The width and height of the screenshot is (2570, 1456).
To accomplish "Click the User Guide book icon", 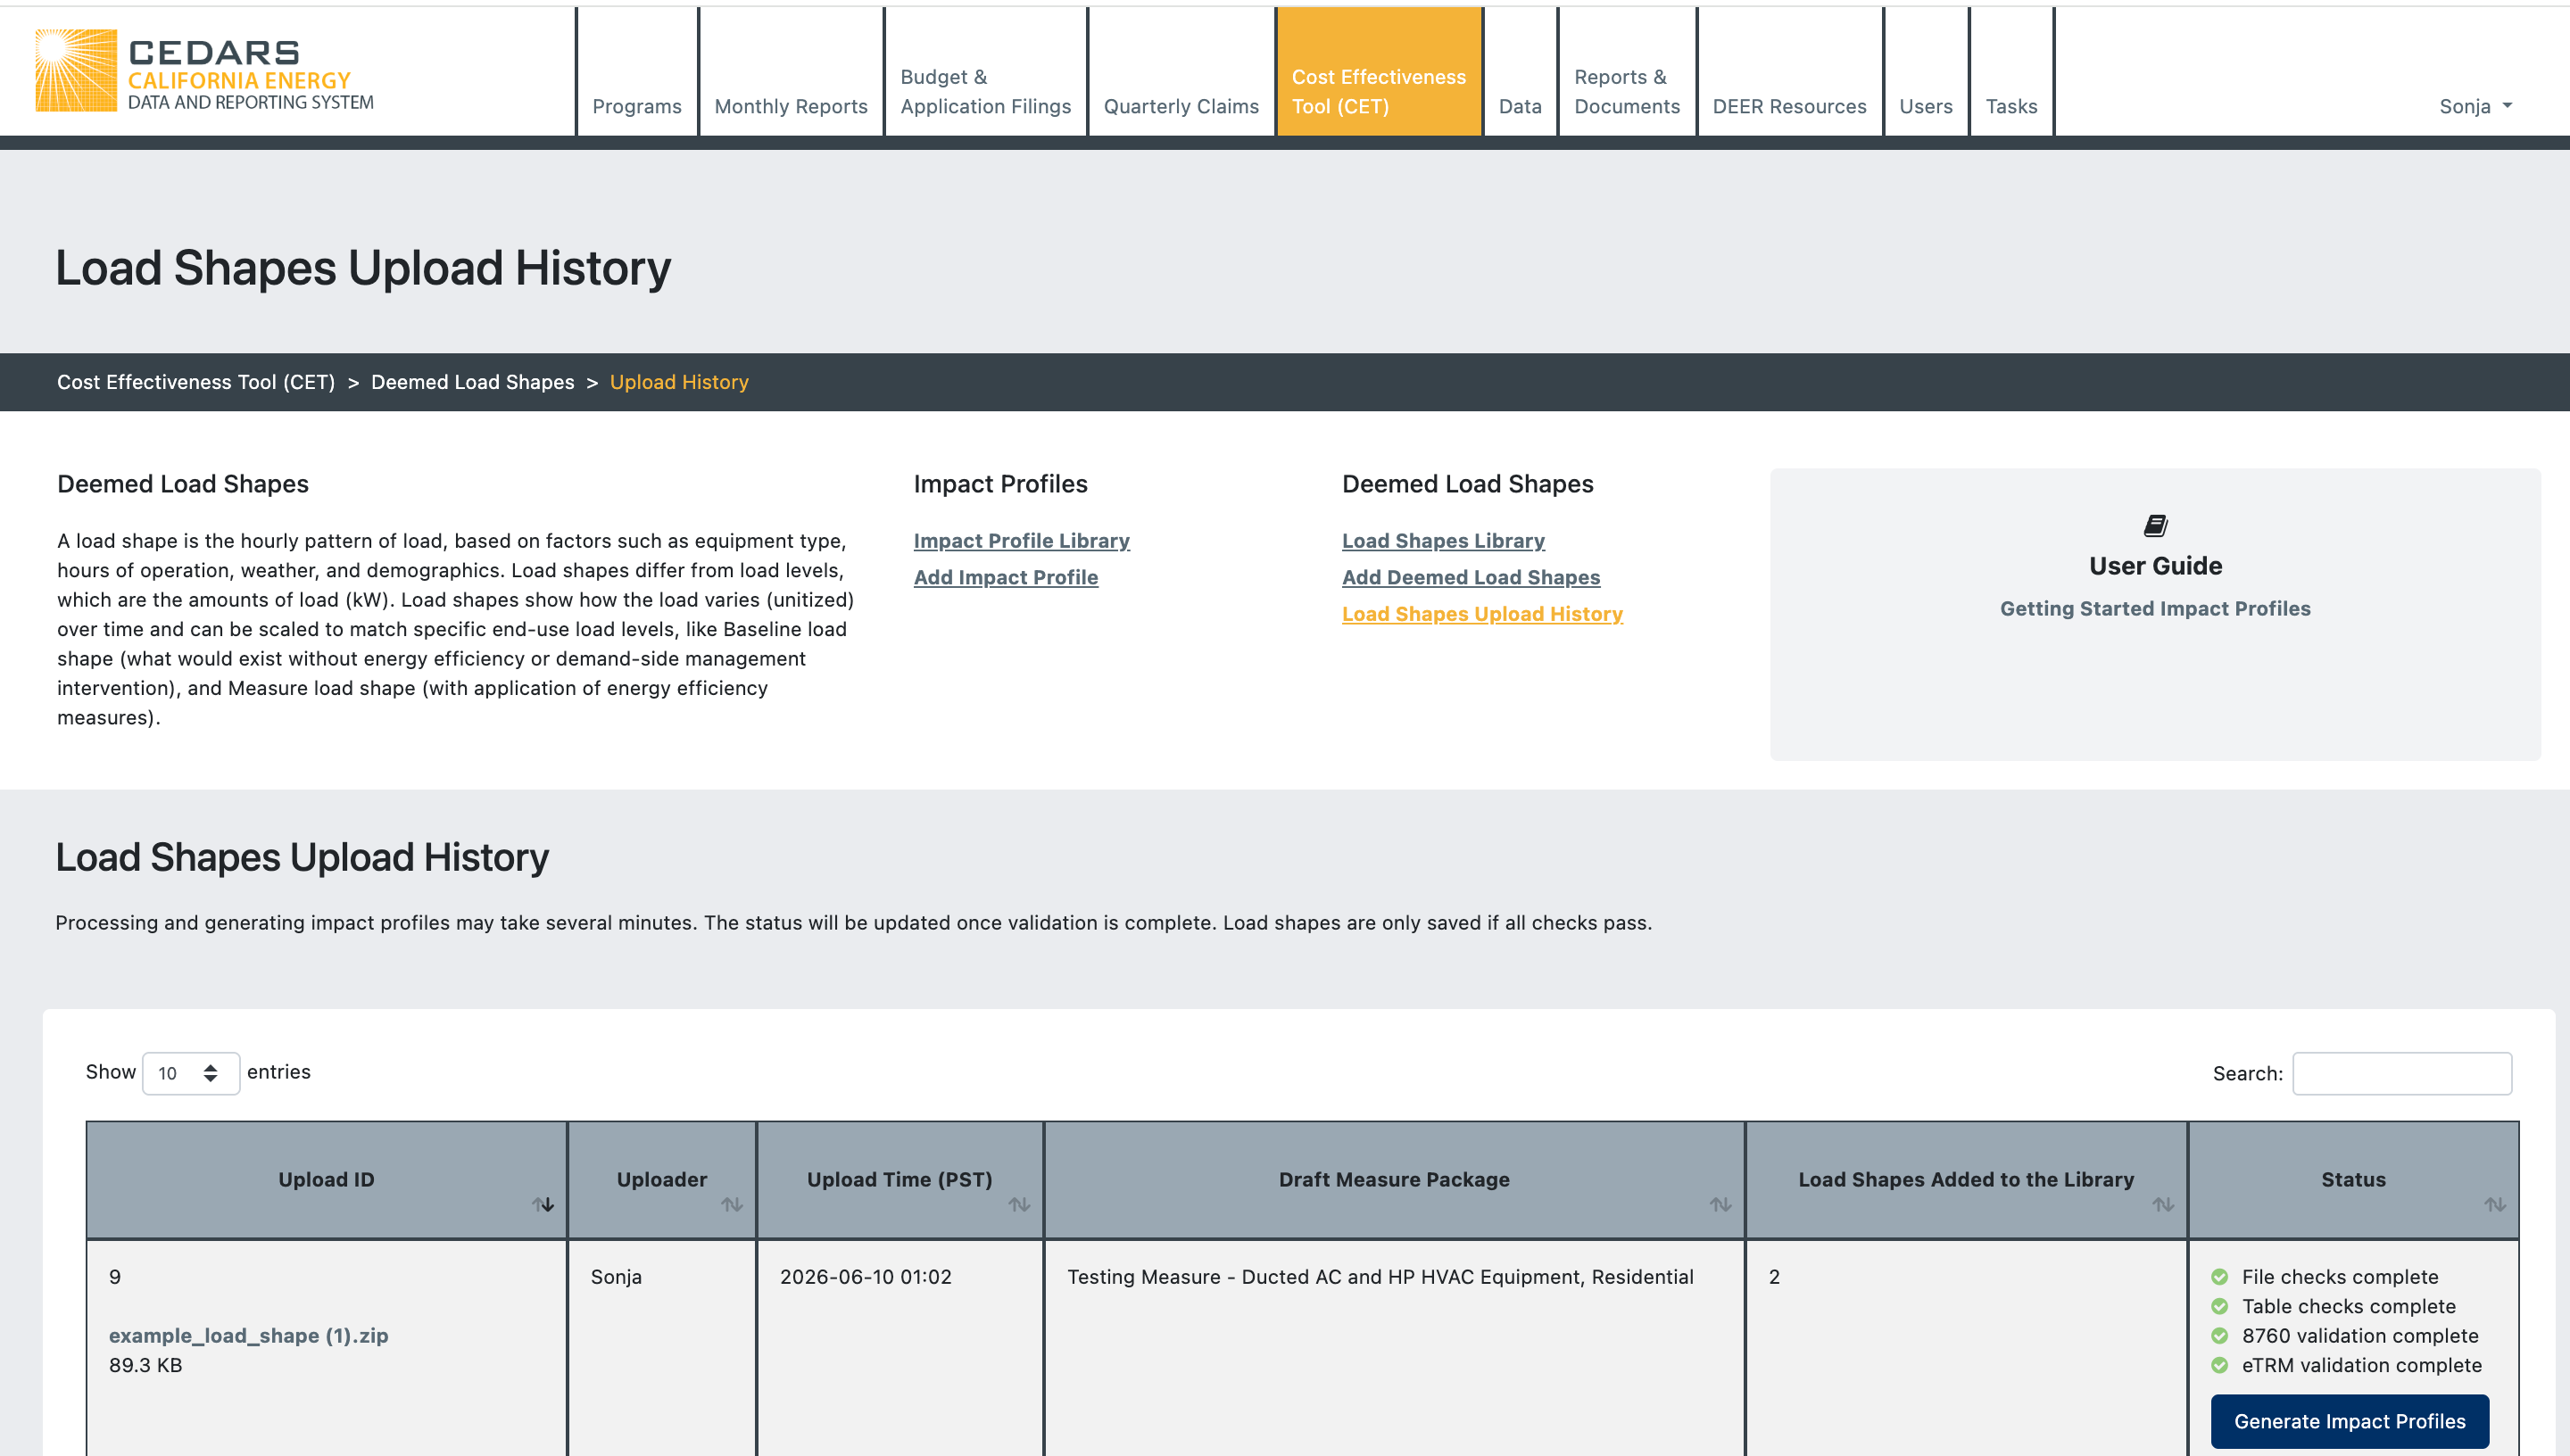I will (2155, 526).
